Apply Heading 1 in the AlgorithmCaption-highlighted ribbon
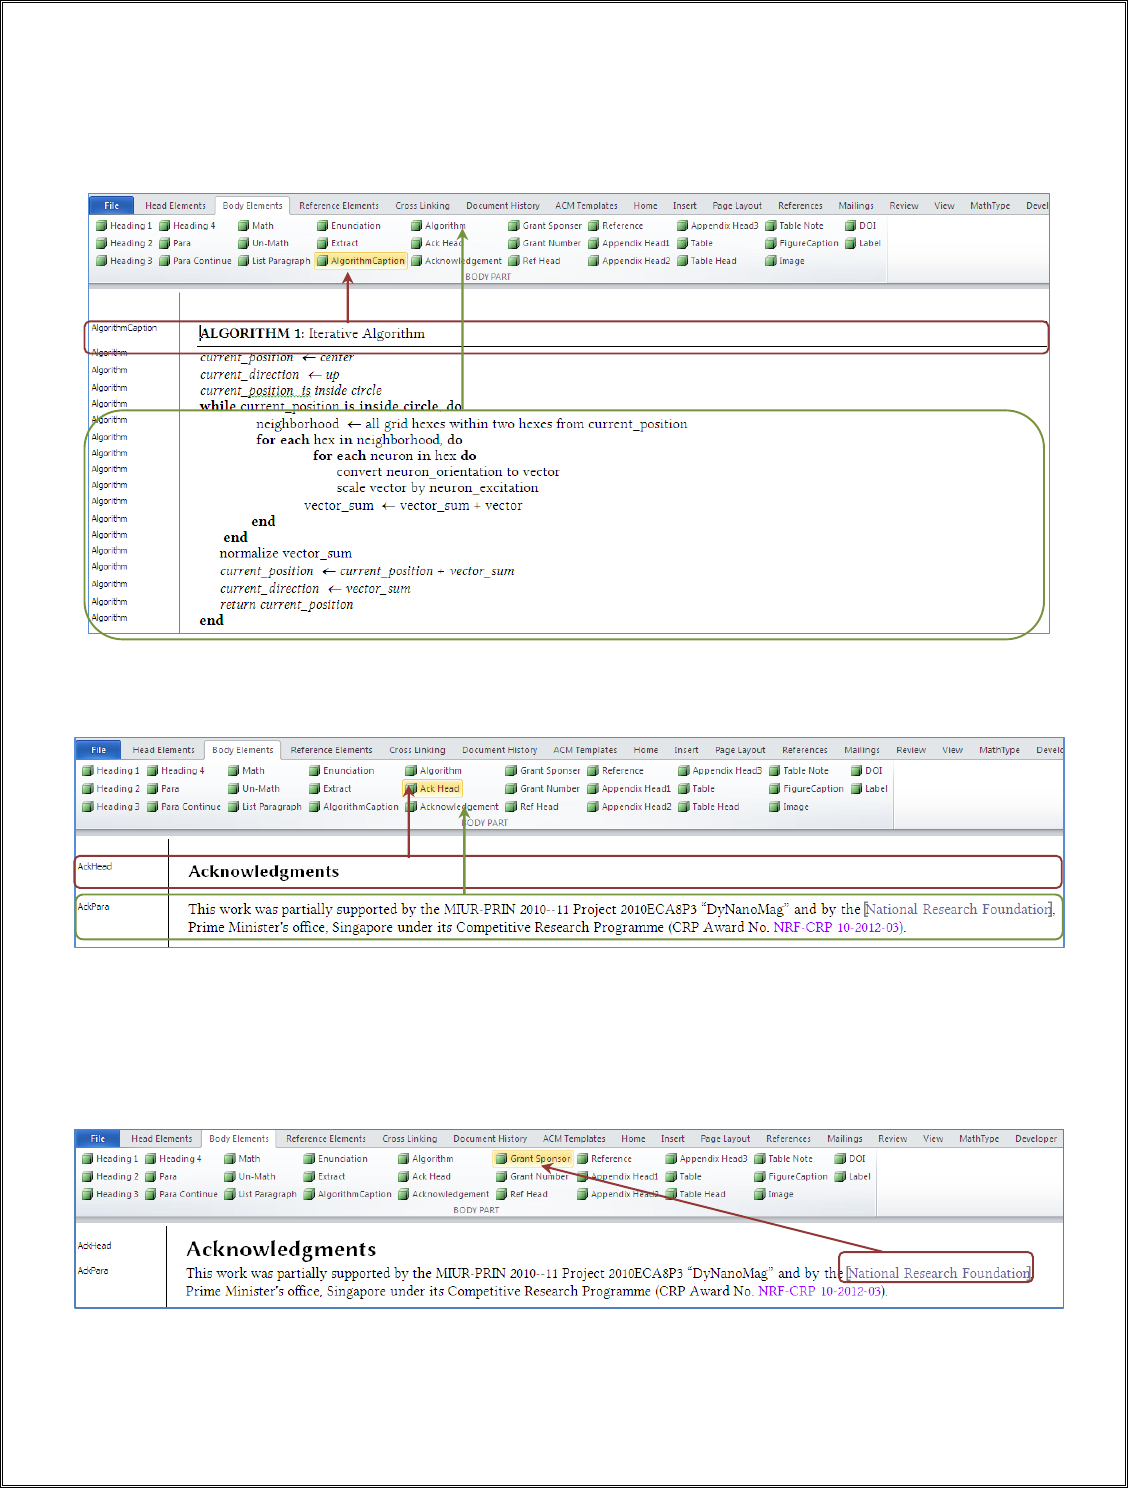This screenshot has width=1128, height=1488. 124,226
